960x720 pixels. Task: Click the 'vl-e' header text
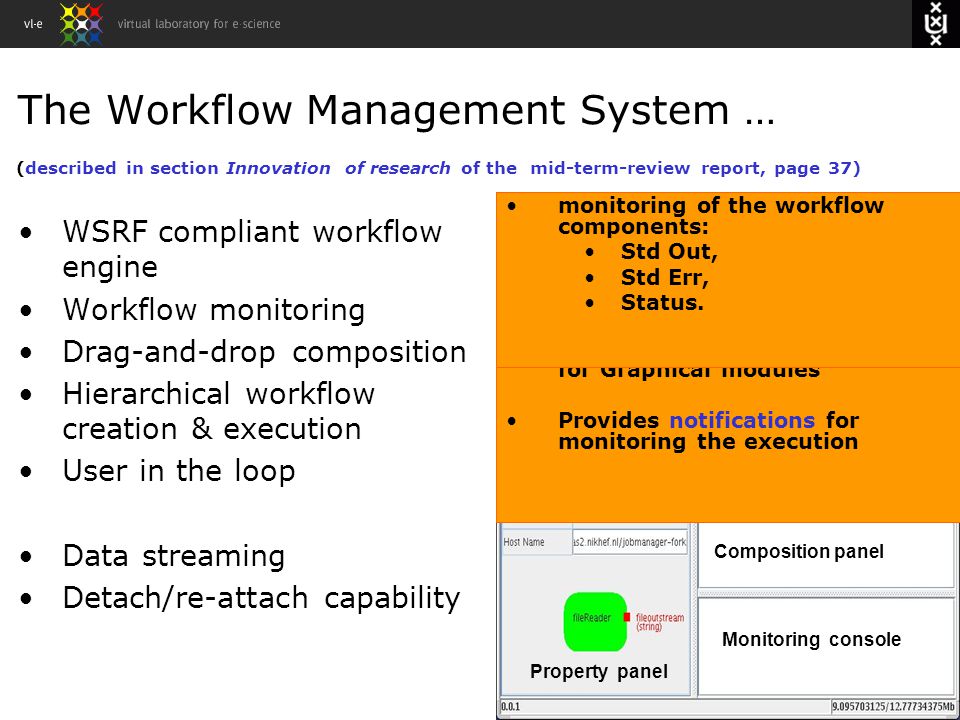click(x=33, y=24)
